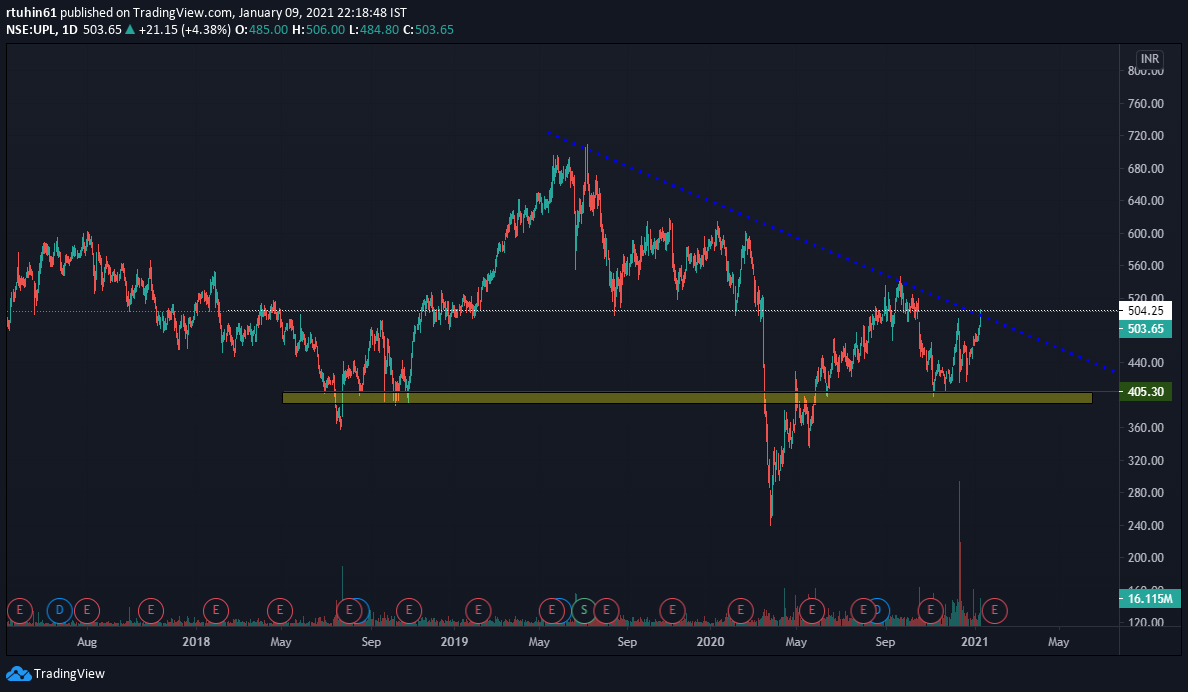Viewport: 1188px width, 692px height.
Task: Click the rtuhin61 author name
Action: (x=31, y=13)
